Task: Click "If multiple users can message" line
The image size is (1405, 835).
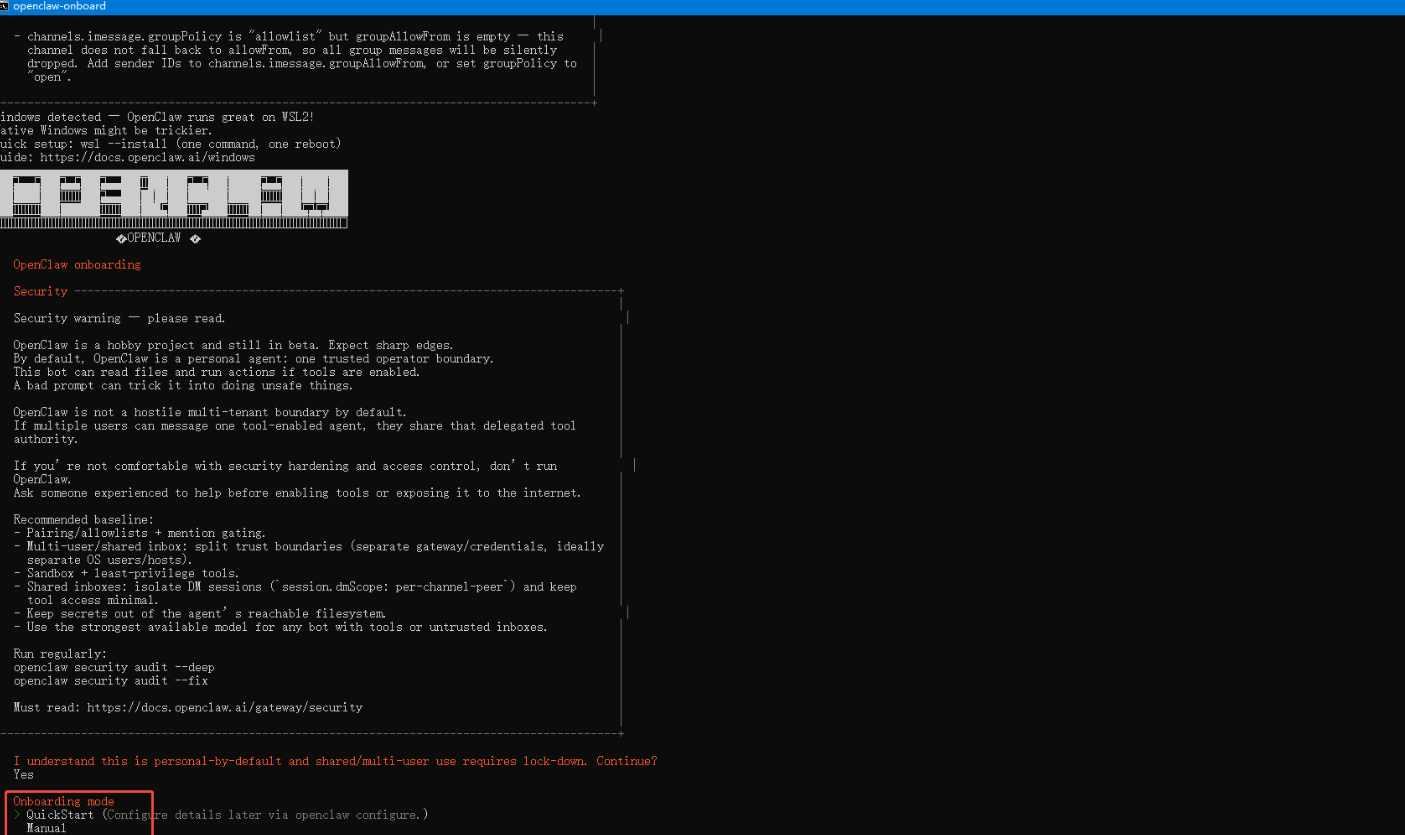Action: point(294,425)
